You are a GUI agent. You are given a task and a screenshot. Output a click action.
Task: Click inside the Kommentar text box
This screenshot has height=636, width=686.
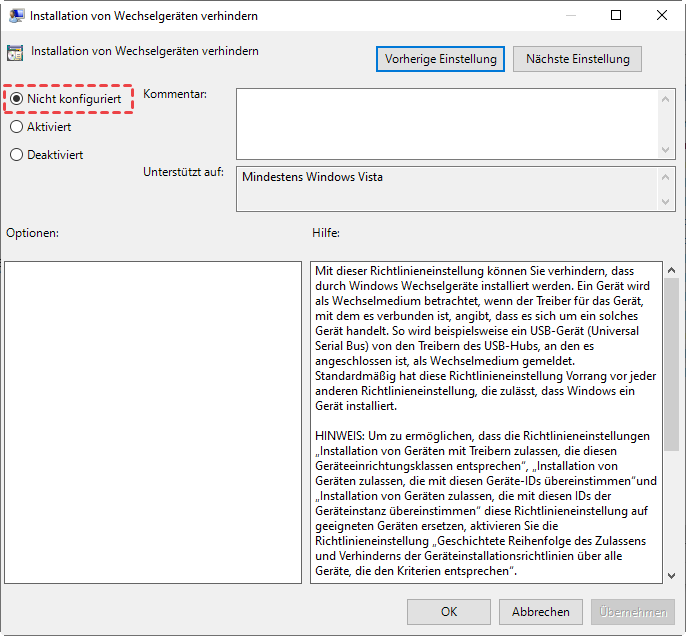446,124
